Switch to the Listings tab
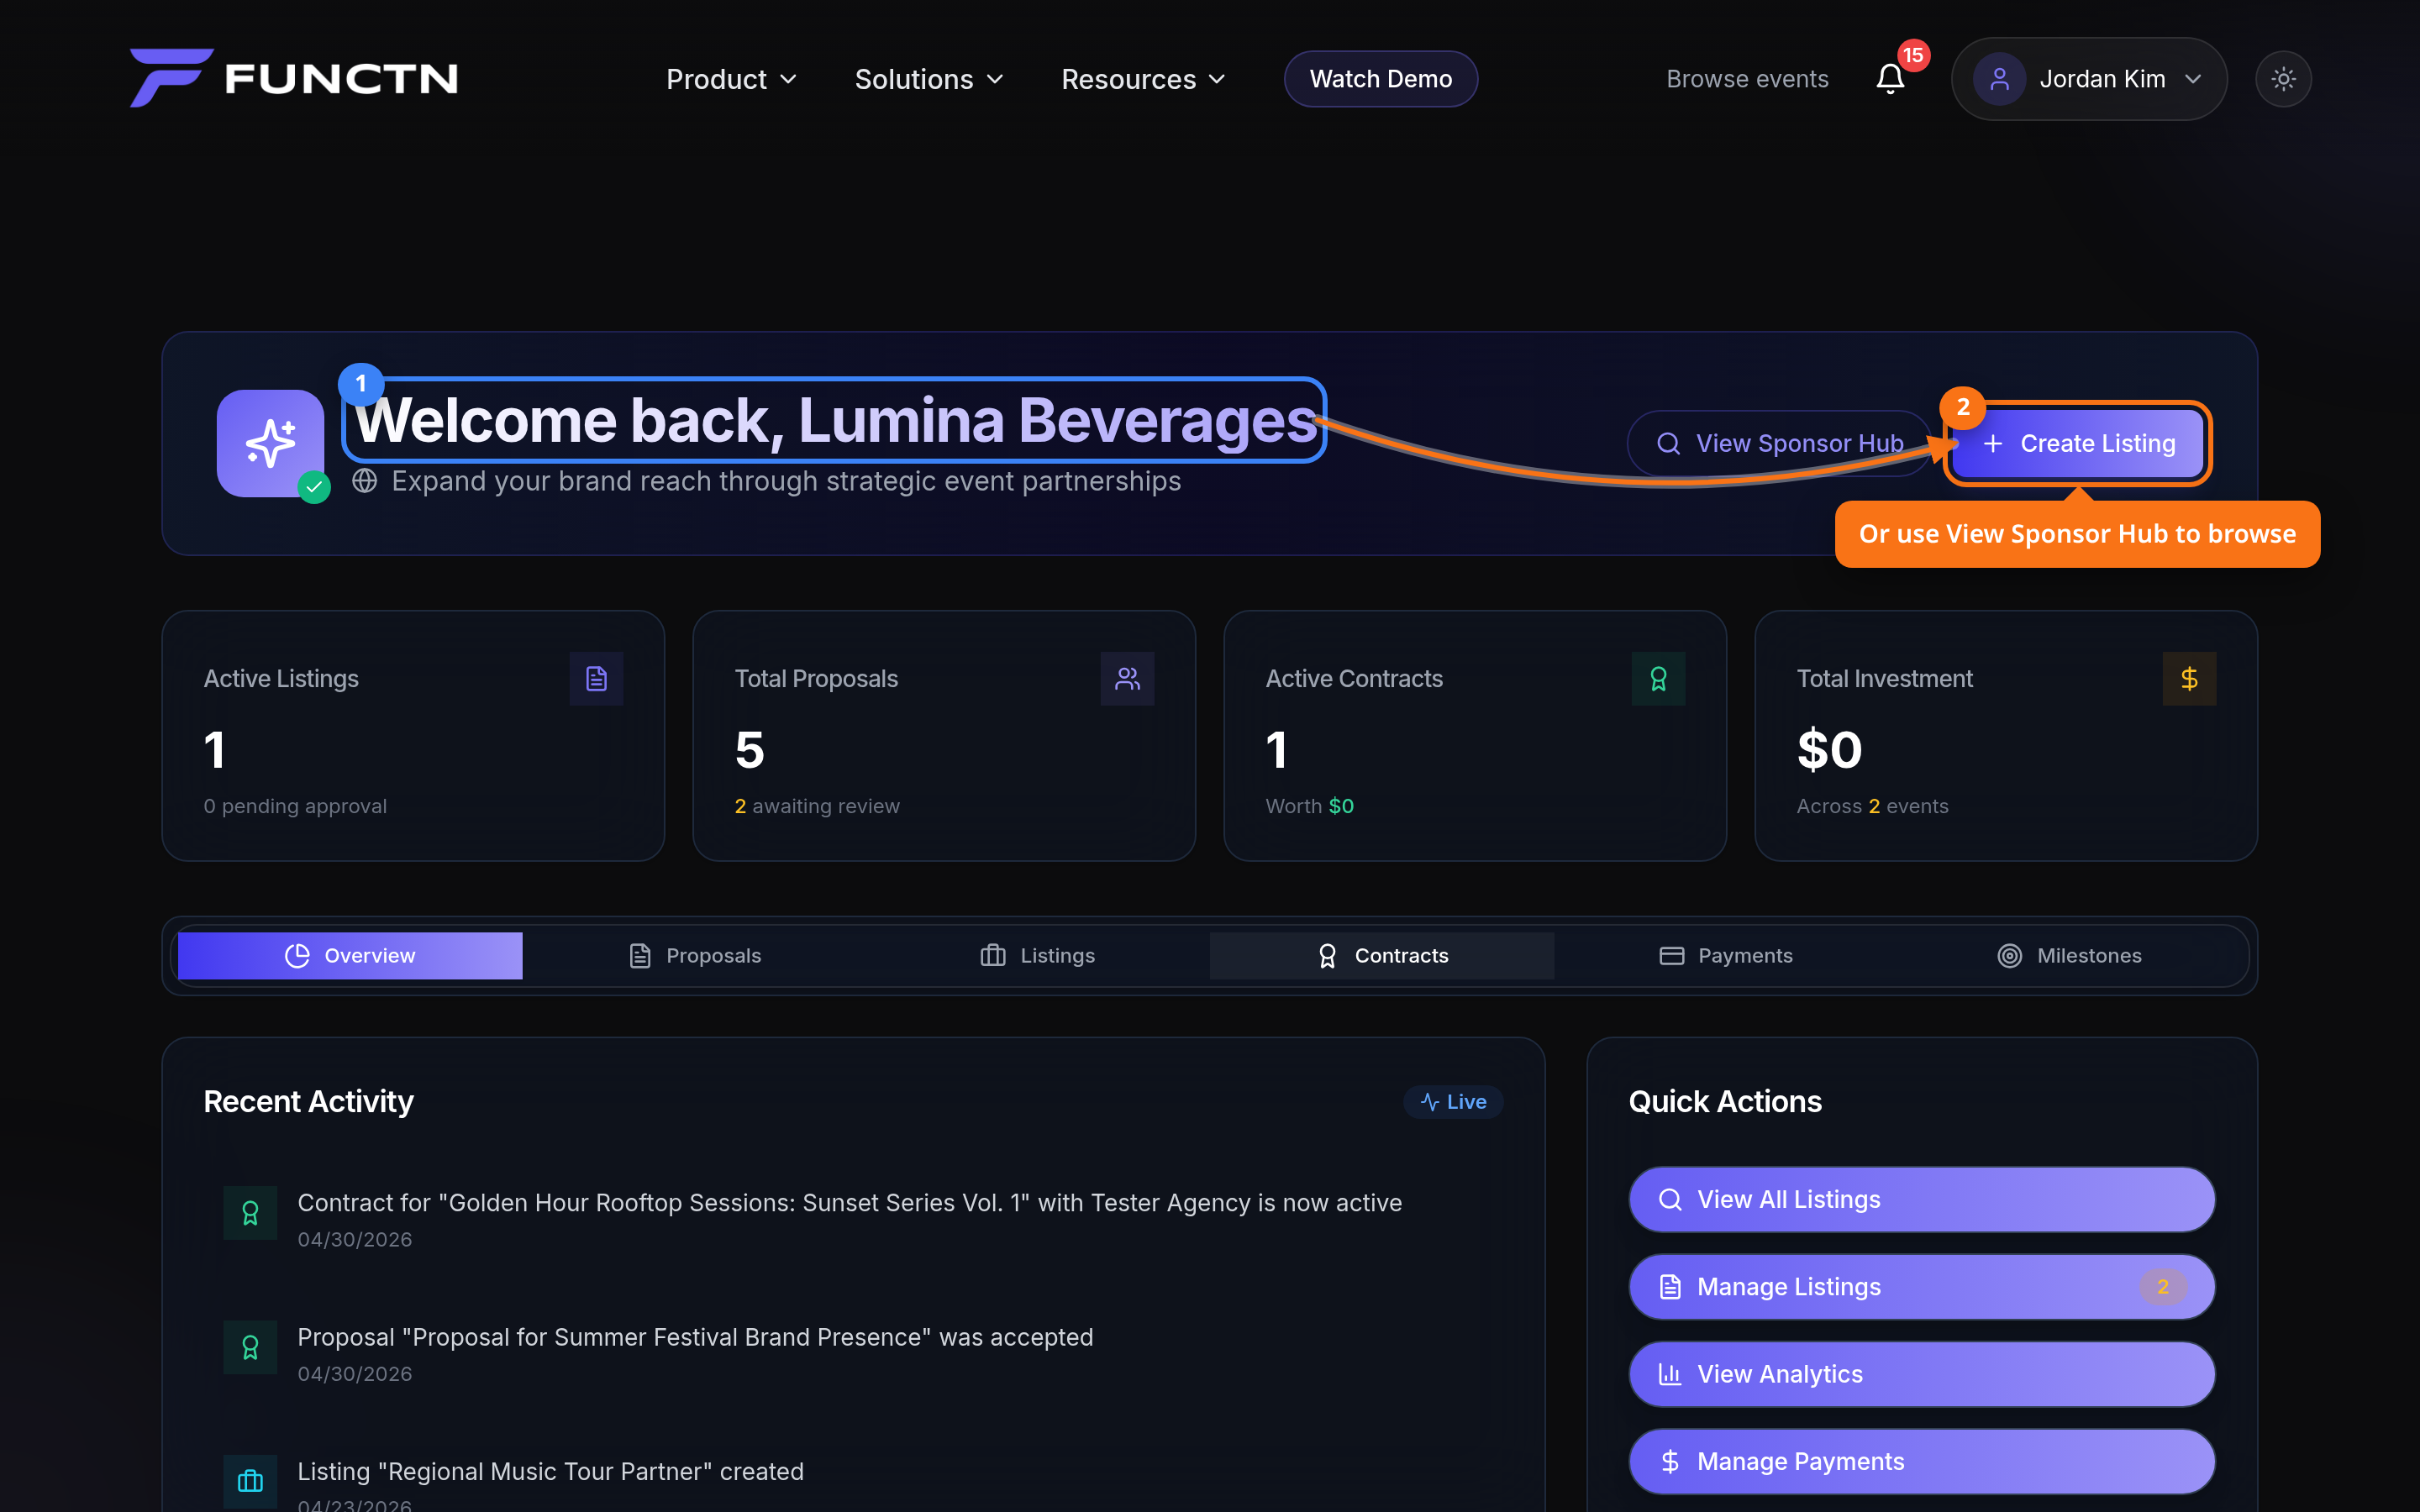The width and height of the screenshot is (2420, 1512). pyautogui.click(x=1038, y=956)
